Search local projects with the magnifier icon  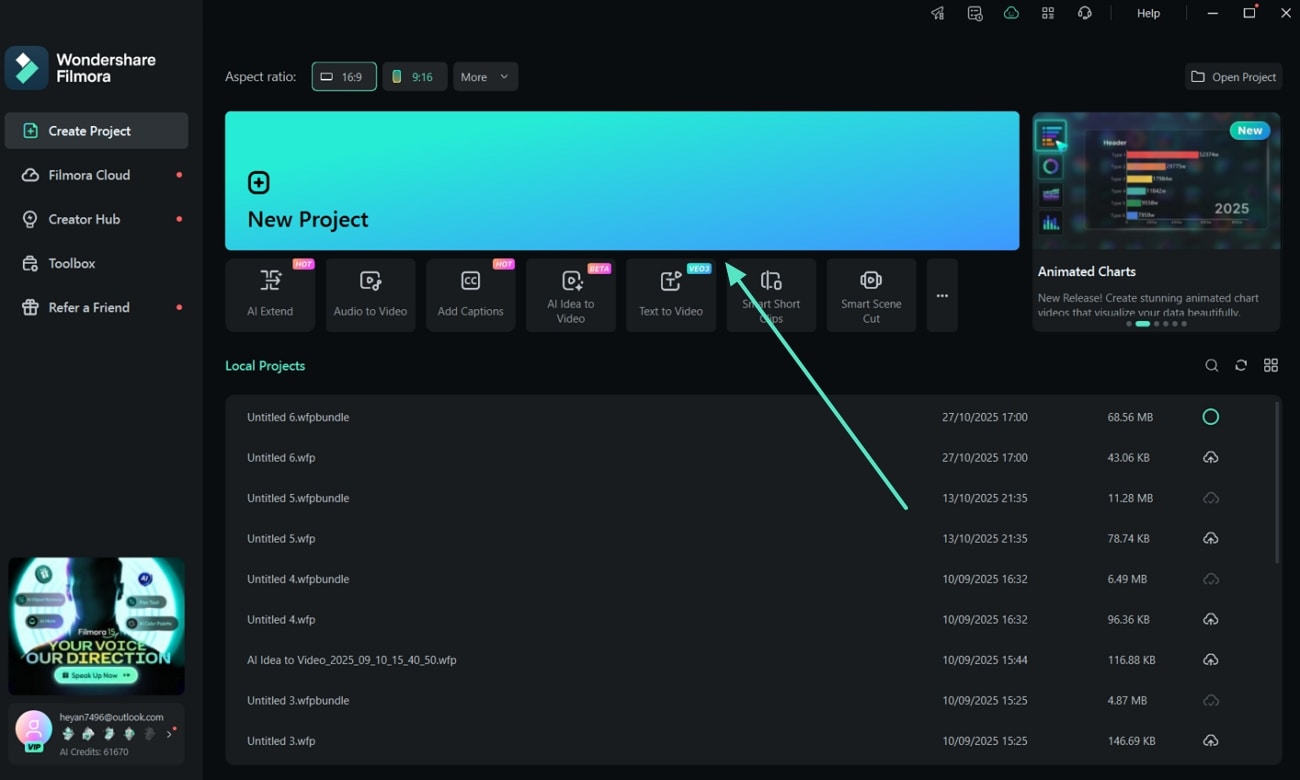[x=1211, y=366]
